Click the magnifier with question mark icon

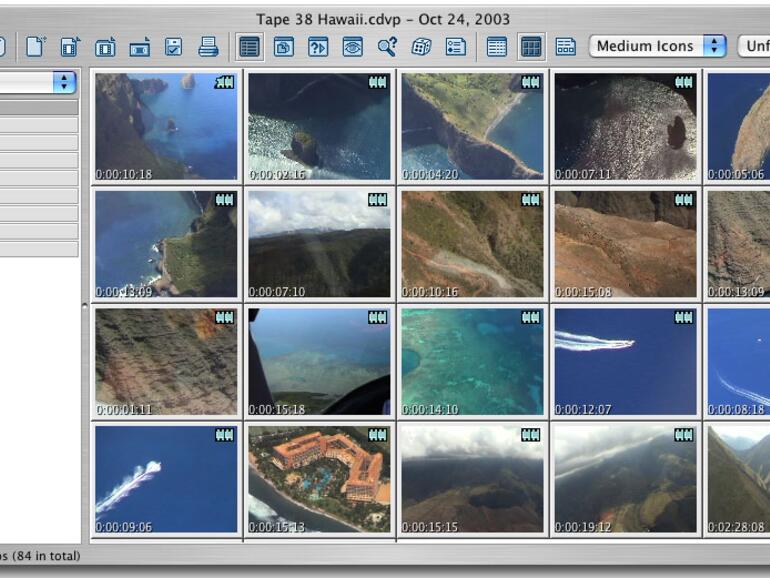click(x=387, y=47)
